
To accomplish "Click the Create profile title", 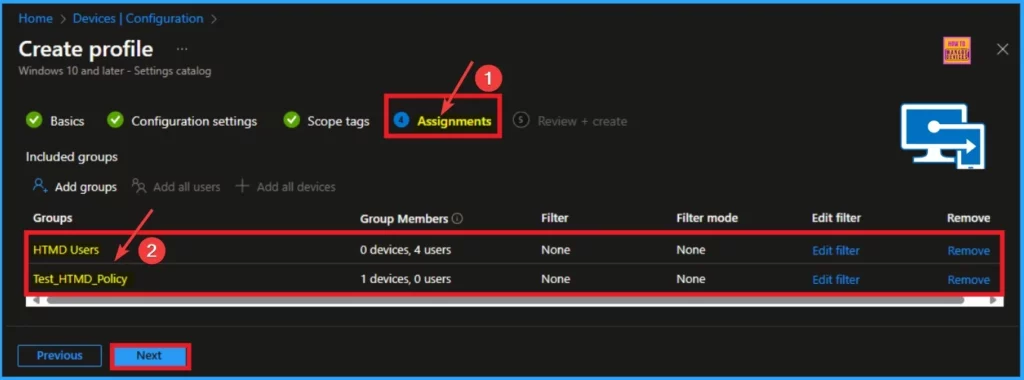I will [86, 49].
